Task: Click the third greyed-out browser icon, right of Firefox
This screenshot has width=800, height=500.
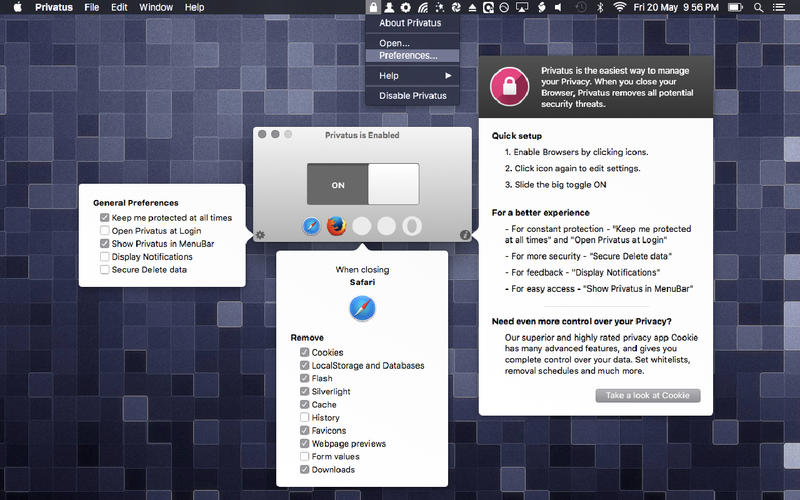Action: pos(362,226)
